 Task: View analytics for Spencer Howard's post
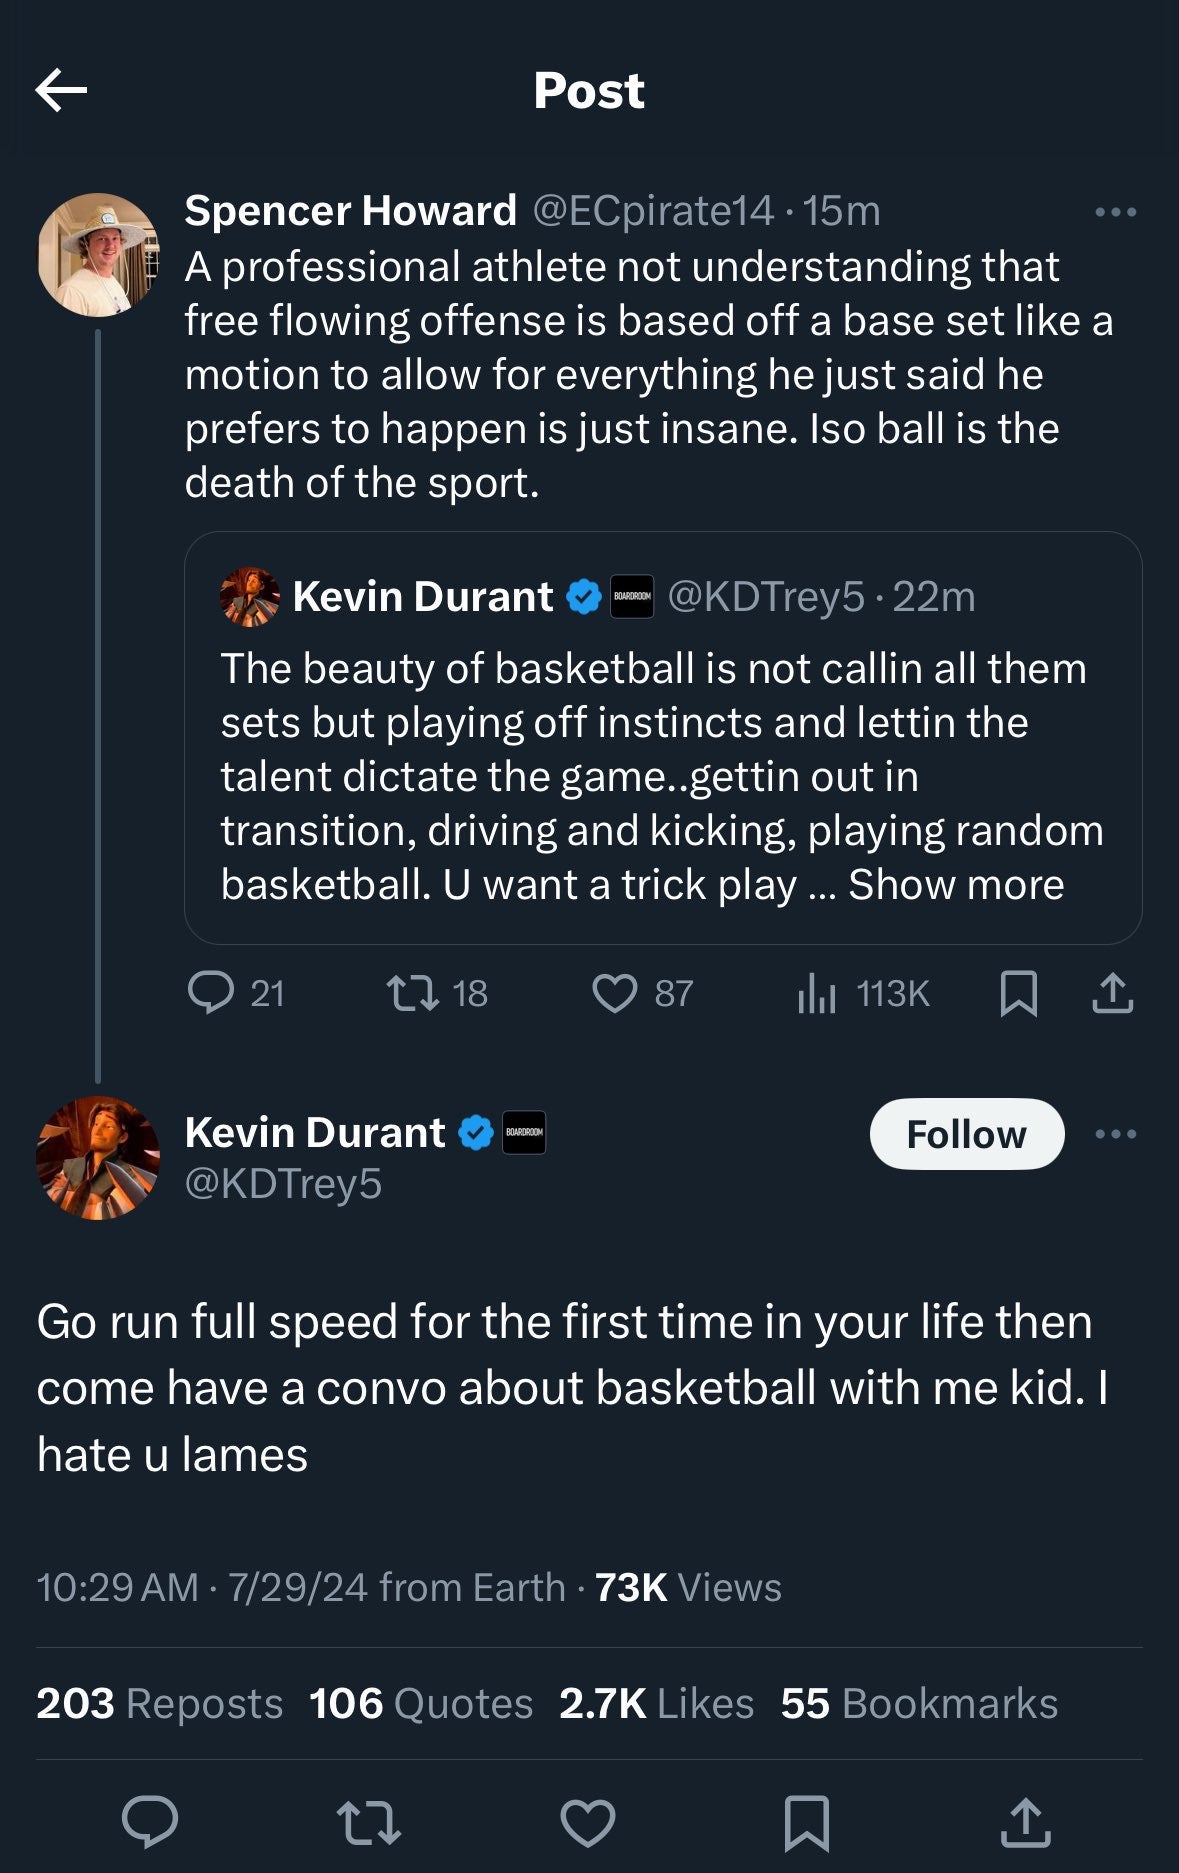pyautogui.click(x=817, y=993)
